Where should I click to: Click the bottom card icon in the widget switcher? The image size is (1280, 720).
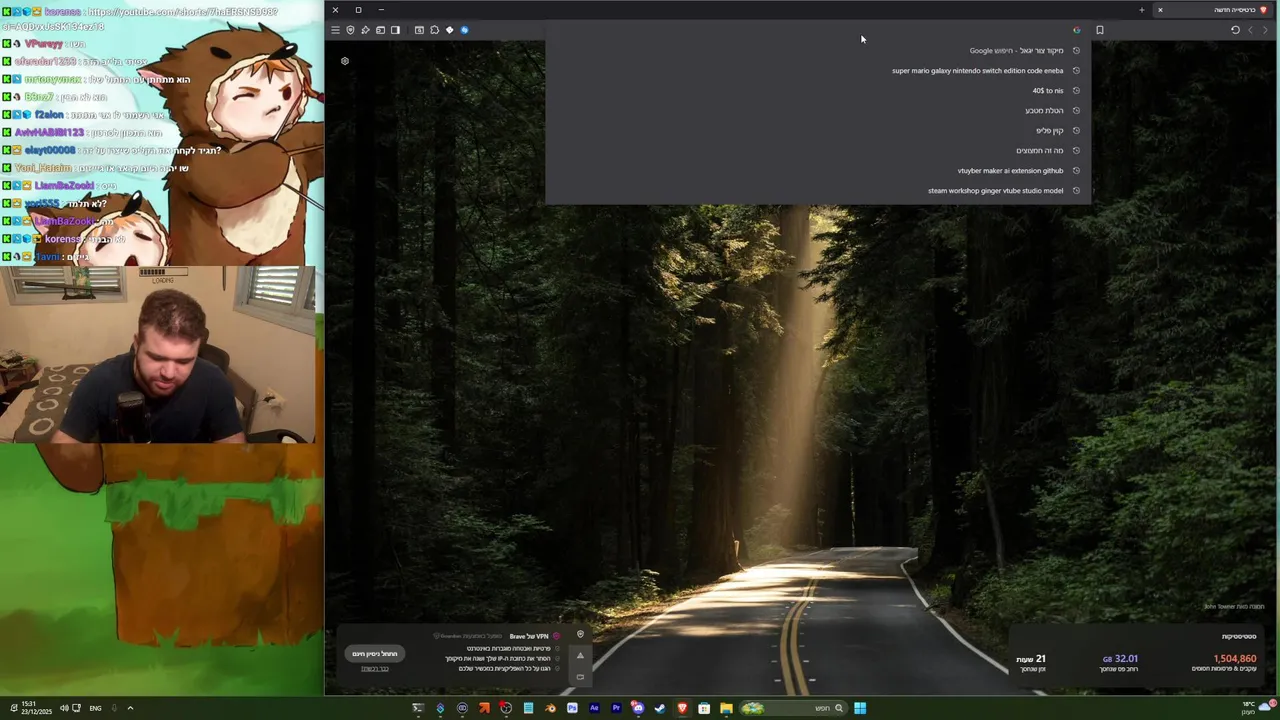pyautogui.click(x=580, y=677)
